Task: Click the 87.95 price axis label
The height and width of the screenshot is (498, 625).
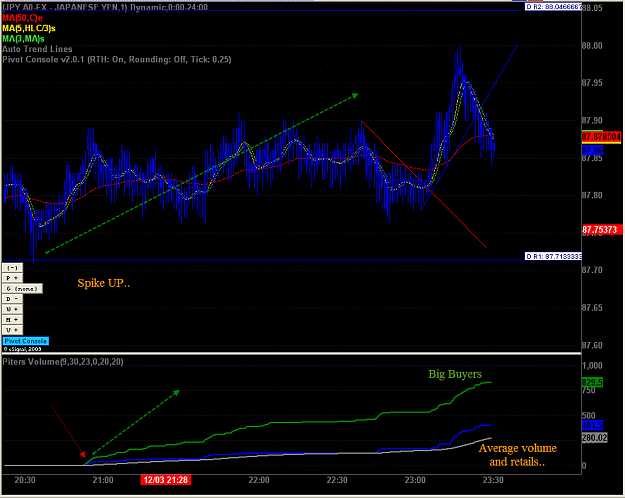Action: (592, 83)
